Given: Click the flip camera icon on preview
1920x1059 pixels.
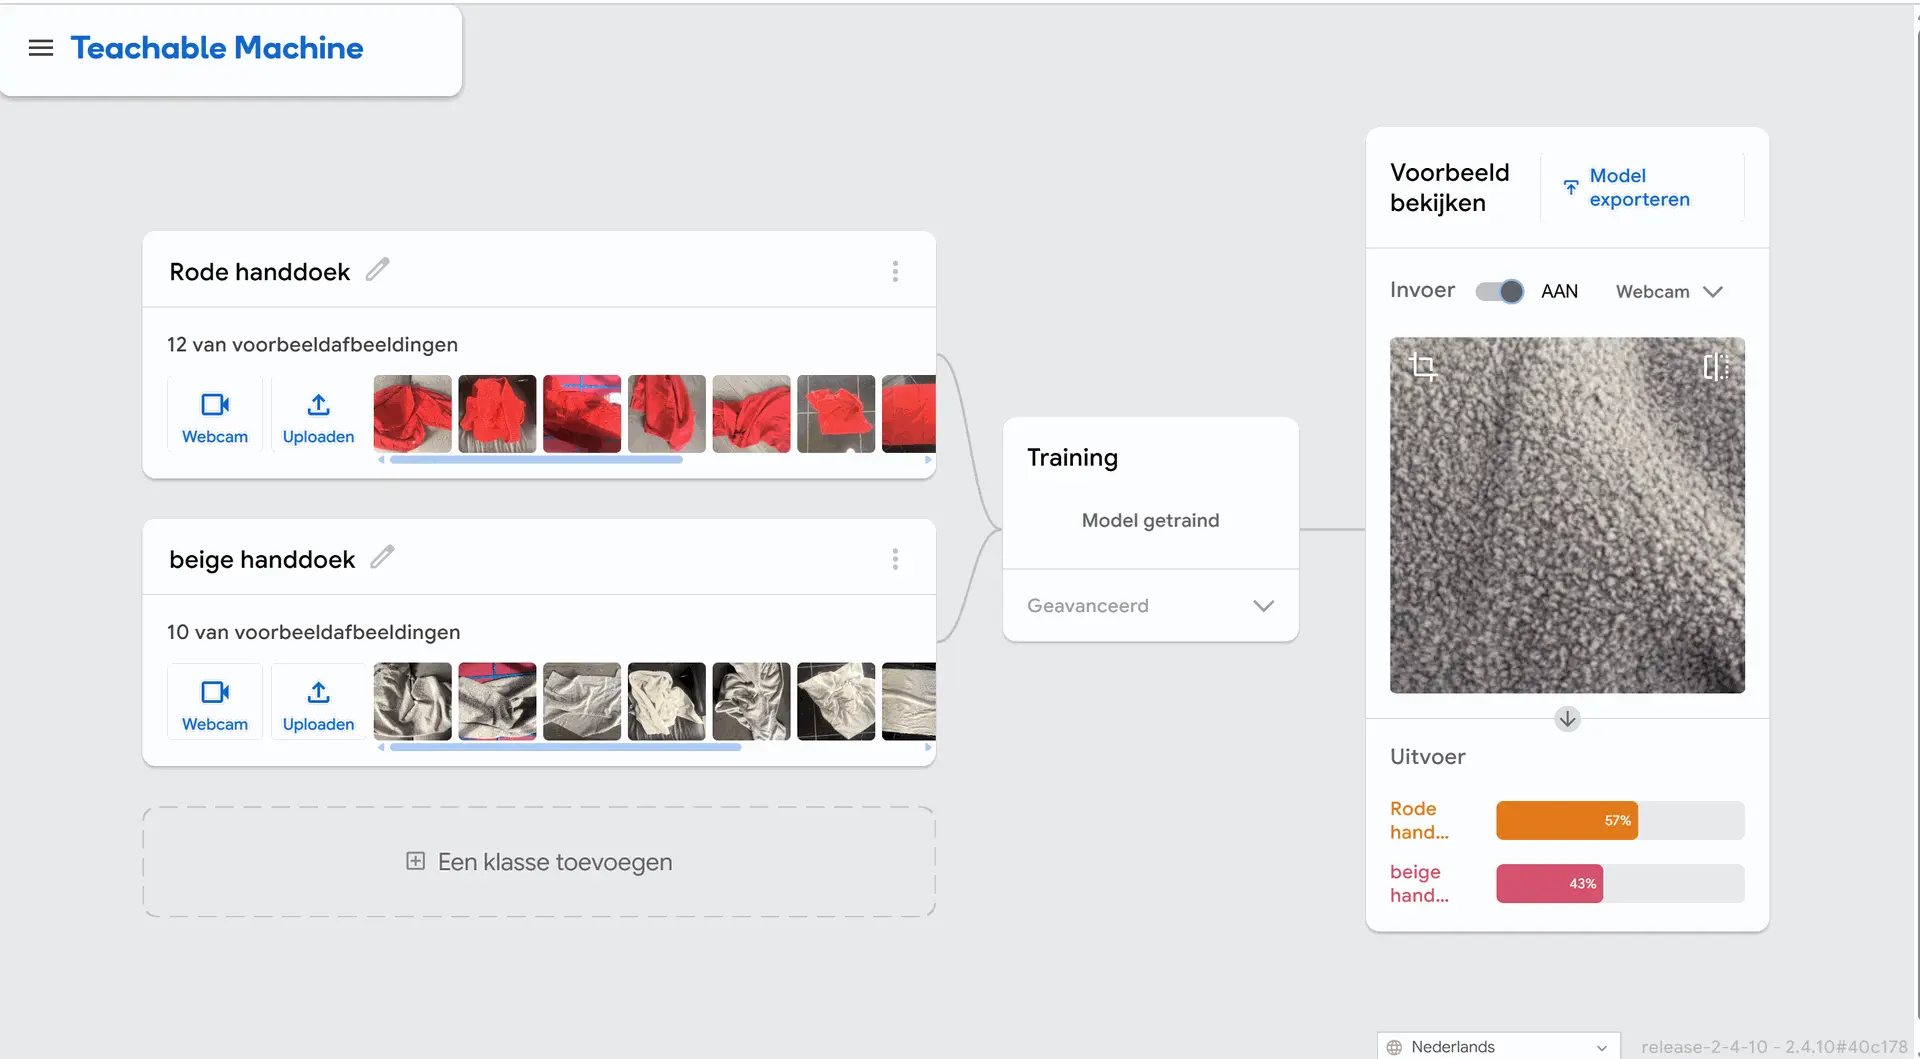Looking at the screenshot, I should point(1716,367).
